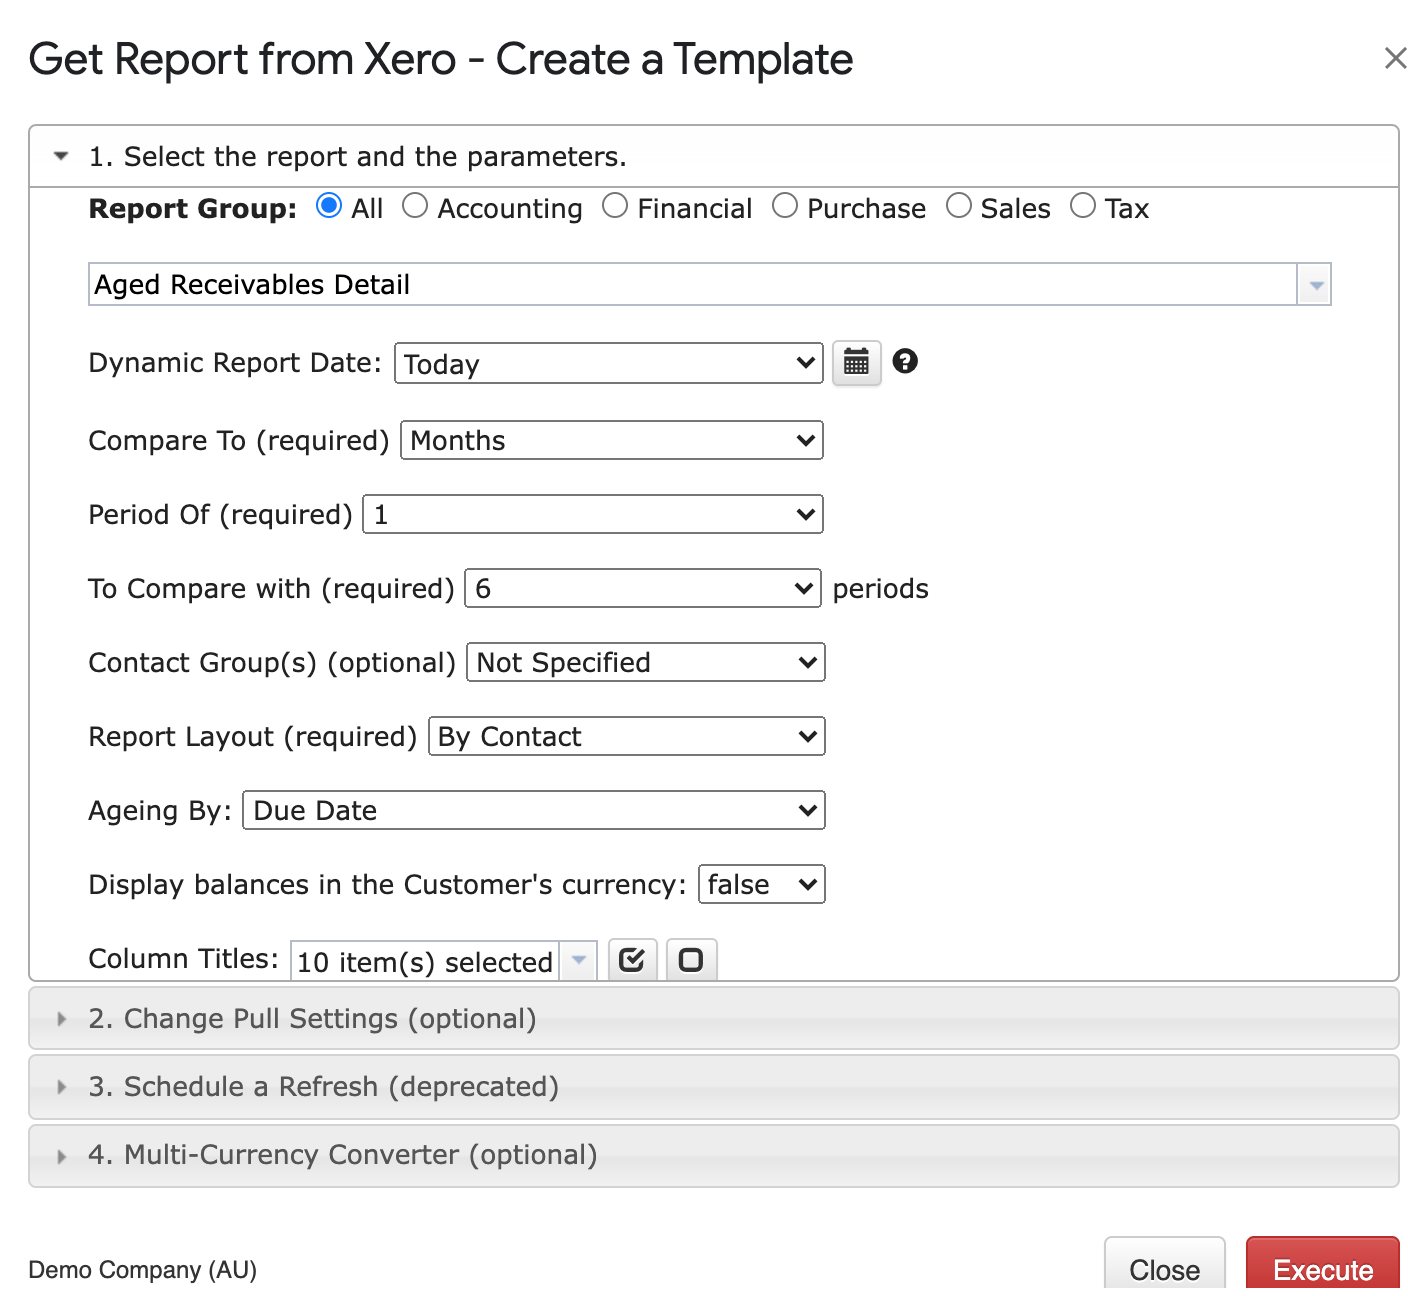This screenshot has width=1408, height=1296.
Task: Open the calendar date picker icon
Action: click(856, 362)
